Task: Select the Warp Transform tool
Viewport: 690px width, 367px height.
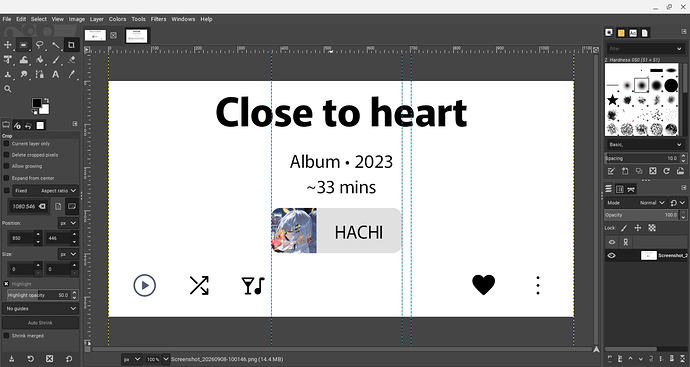Action: pyautogui.click(x=23, y=60)
